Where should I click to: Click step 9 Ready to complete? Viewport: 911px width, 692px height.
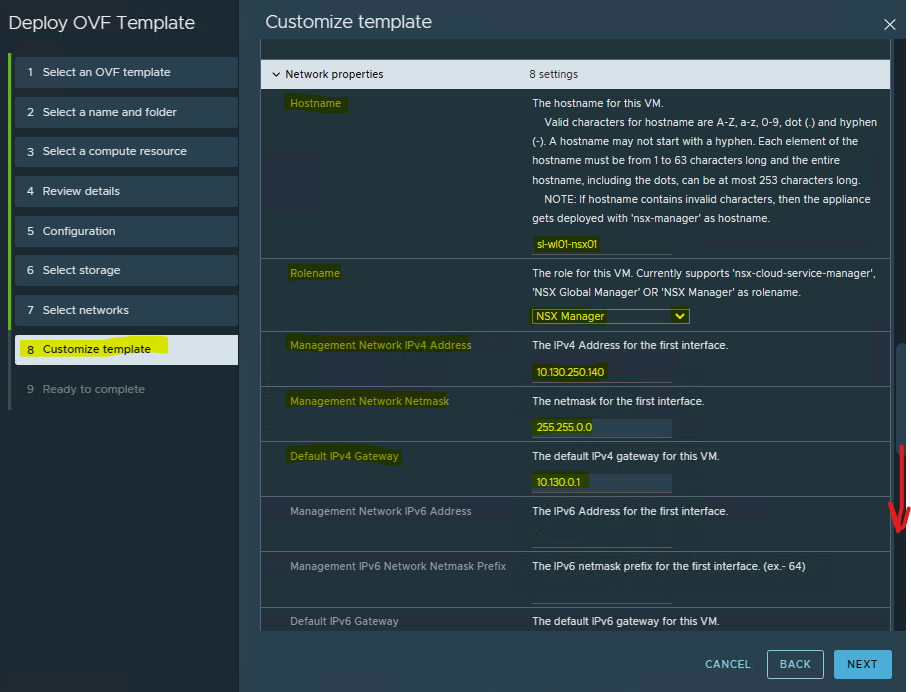pos(85,389)
